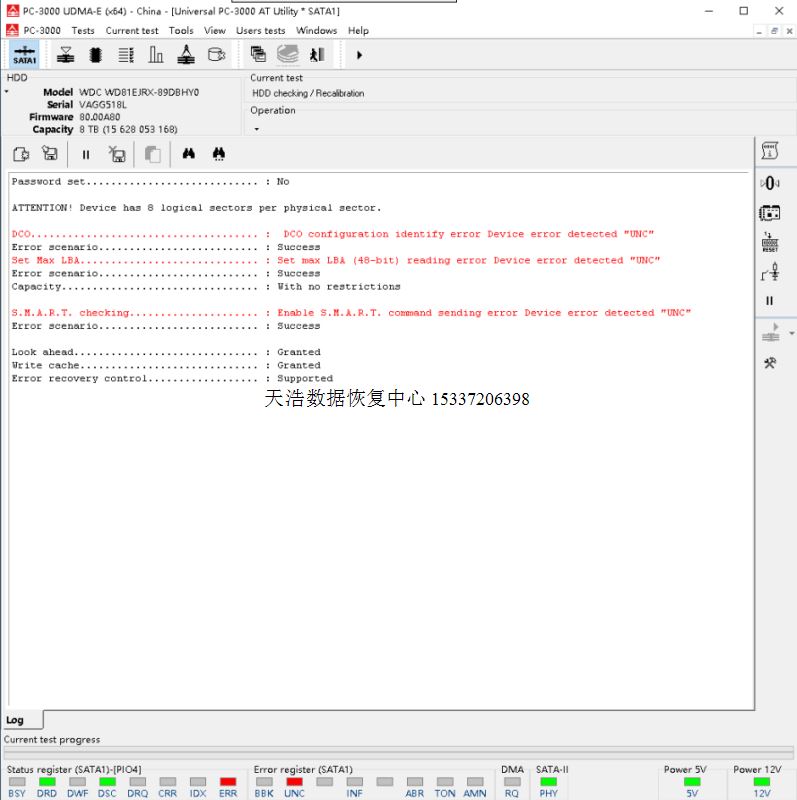Click the binoculars Find icon in log toolbar
Screen dimensions: 797x800
pos(188,154)
